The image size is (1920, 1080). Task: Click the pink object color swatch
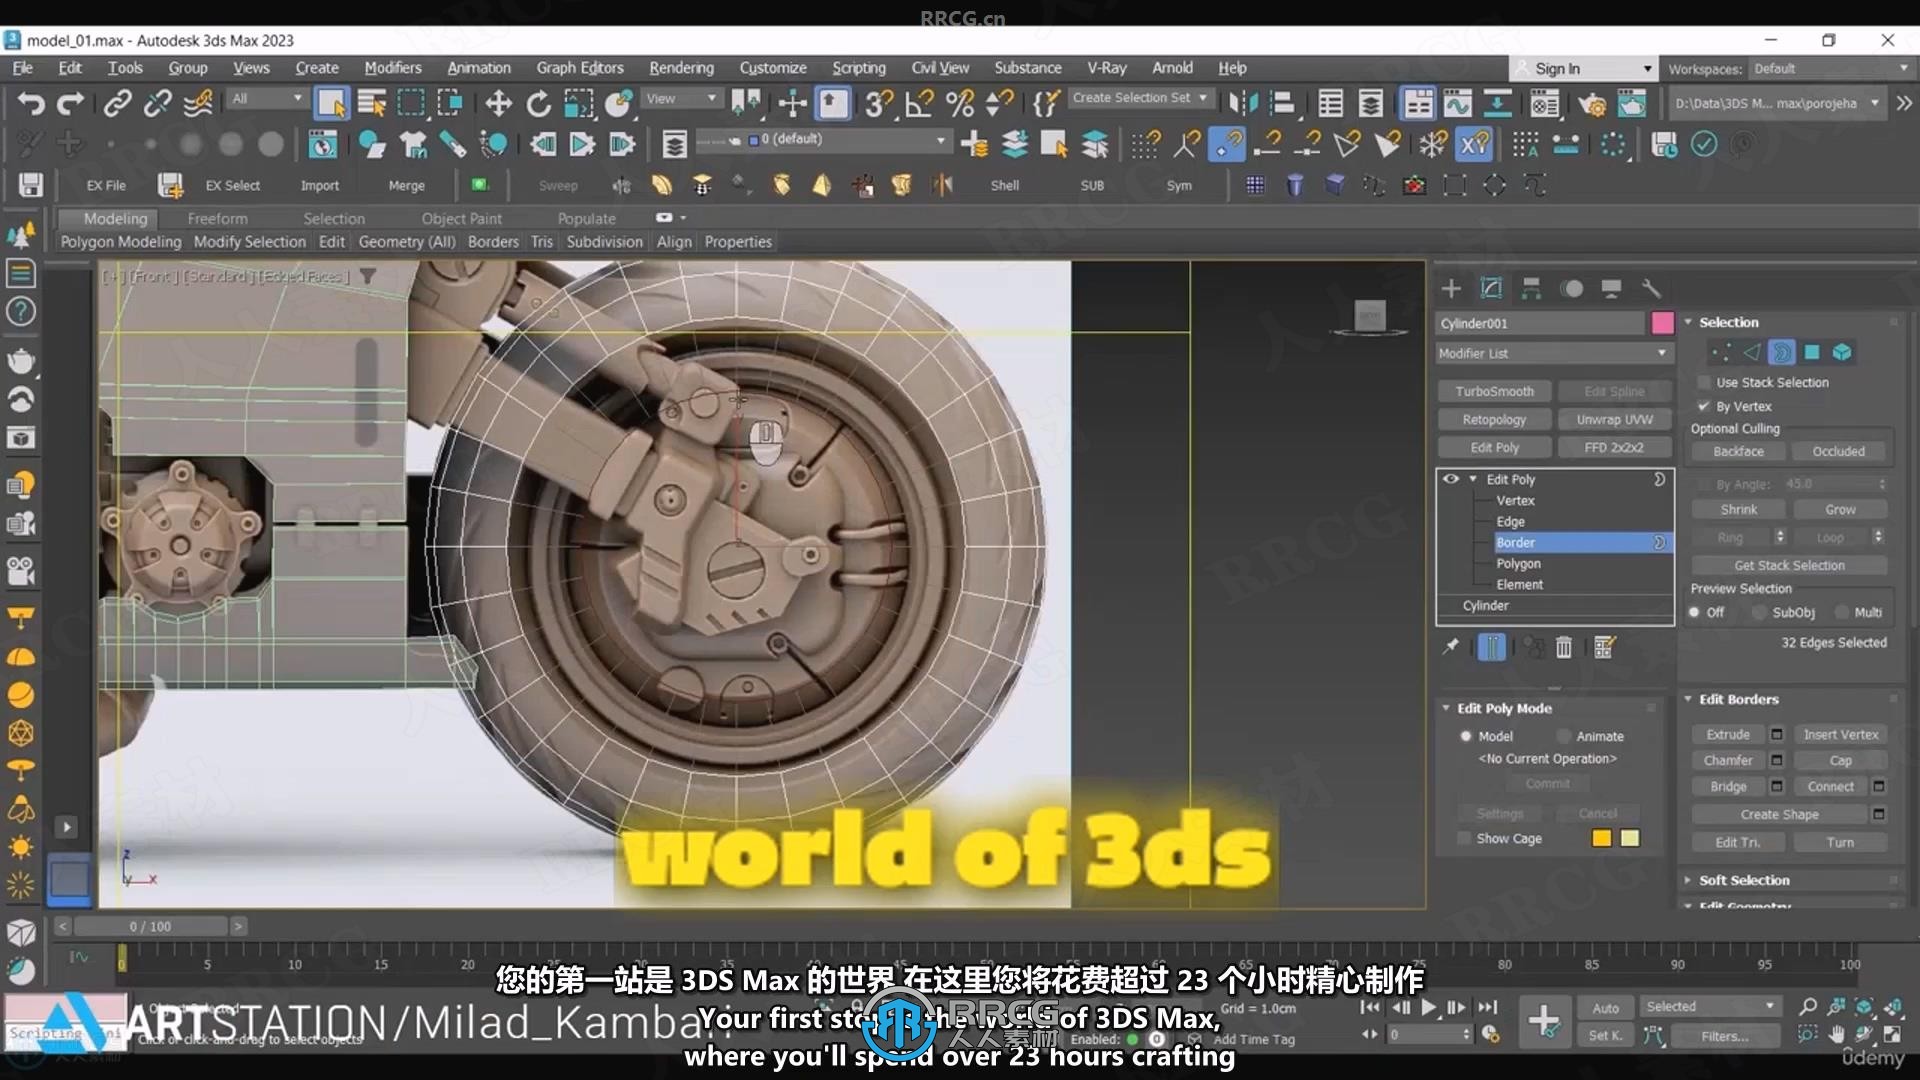pyautogui.click(x=1662, y=323)
